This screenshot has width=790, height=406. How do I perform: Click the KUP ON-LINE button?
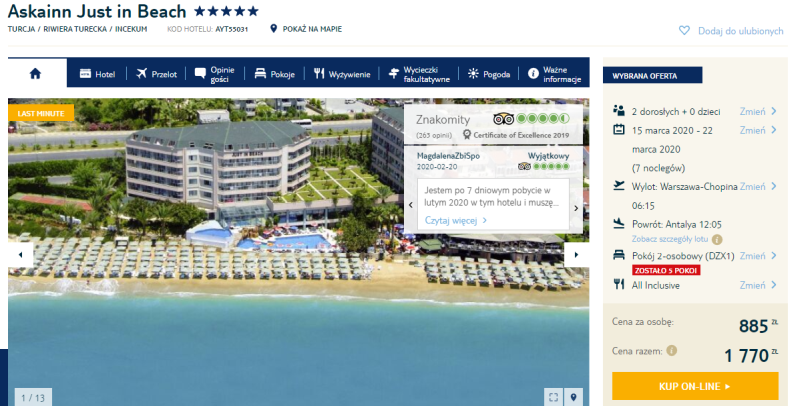pyautogui.click(x=695, y=386)
